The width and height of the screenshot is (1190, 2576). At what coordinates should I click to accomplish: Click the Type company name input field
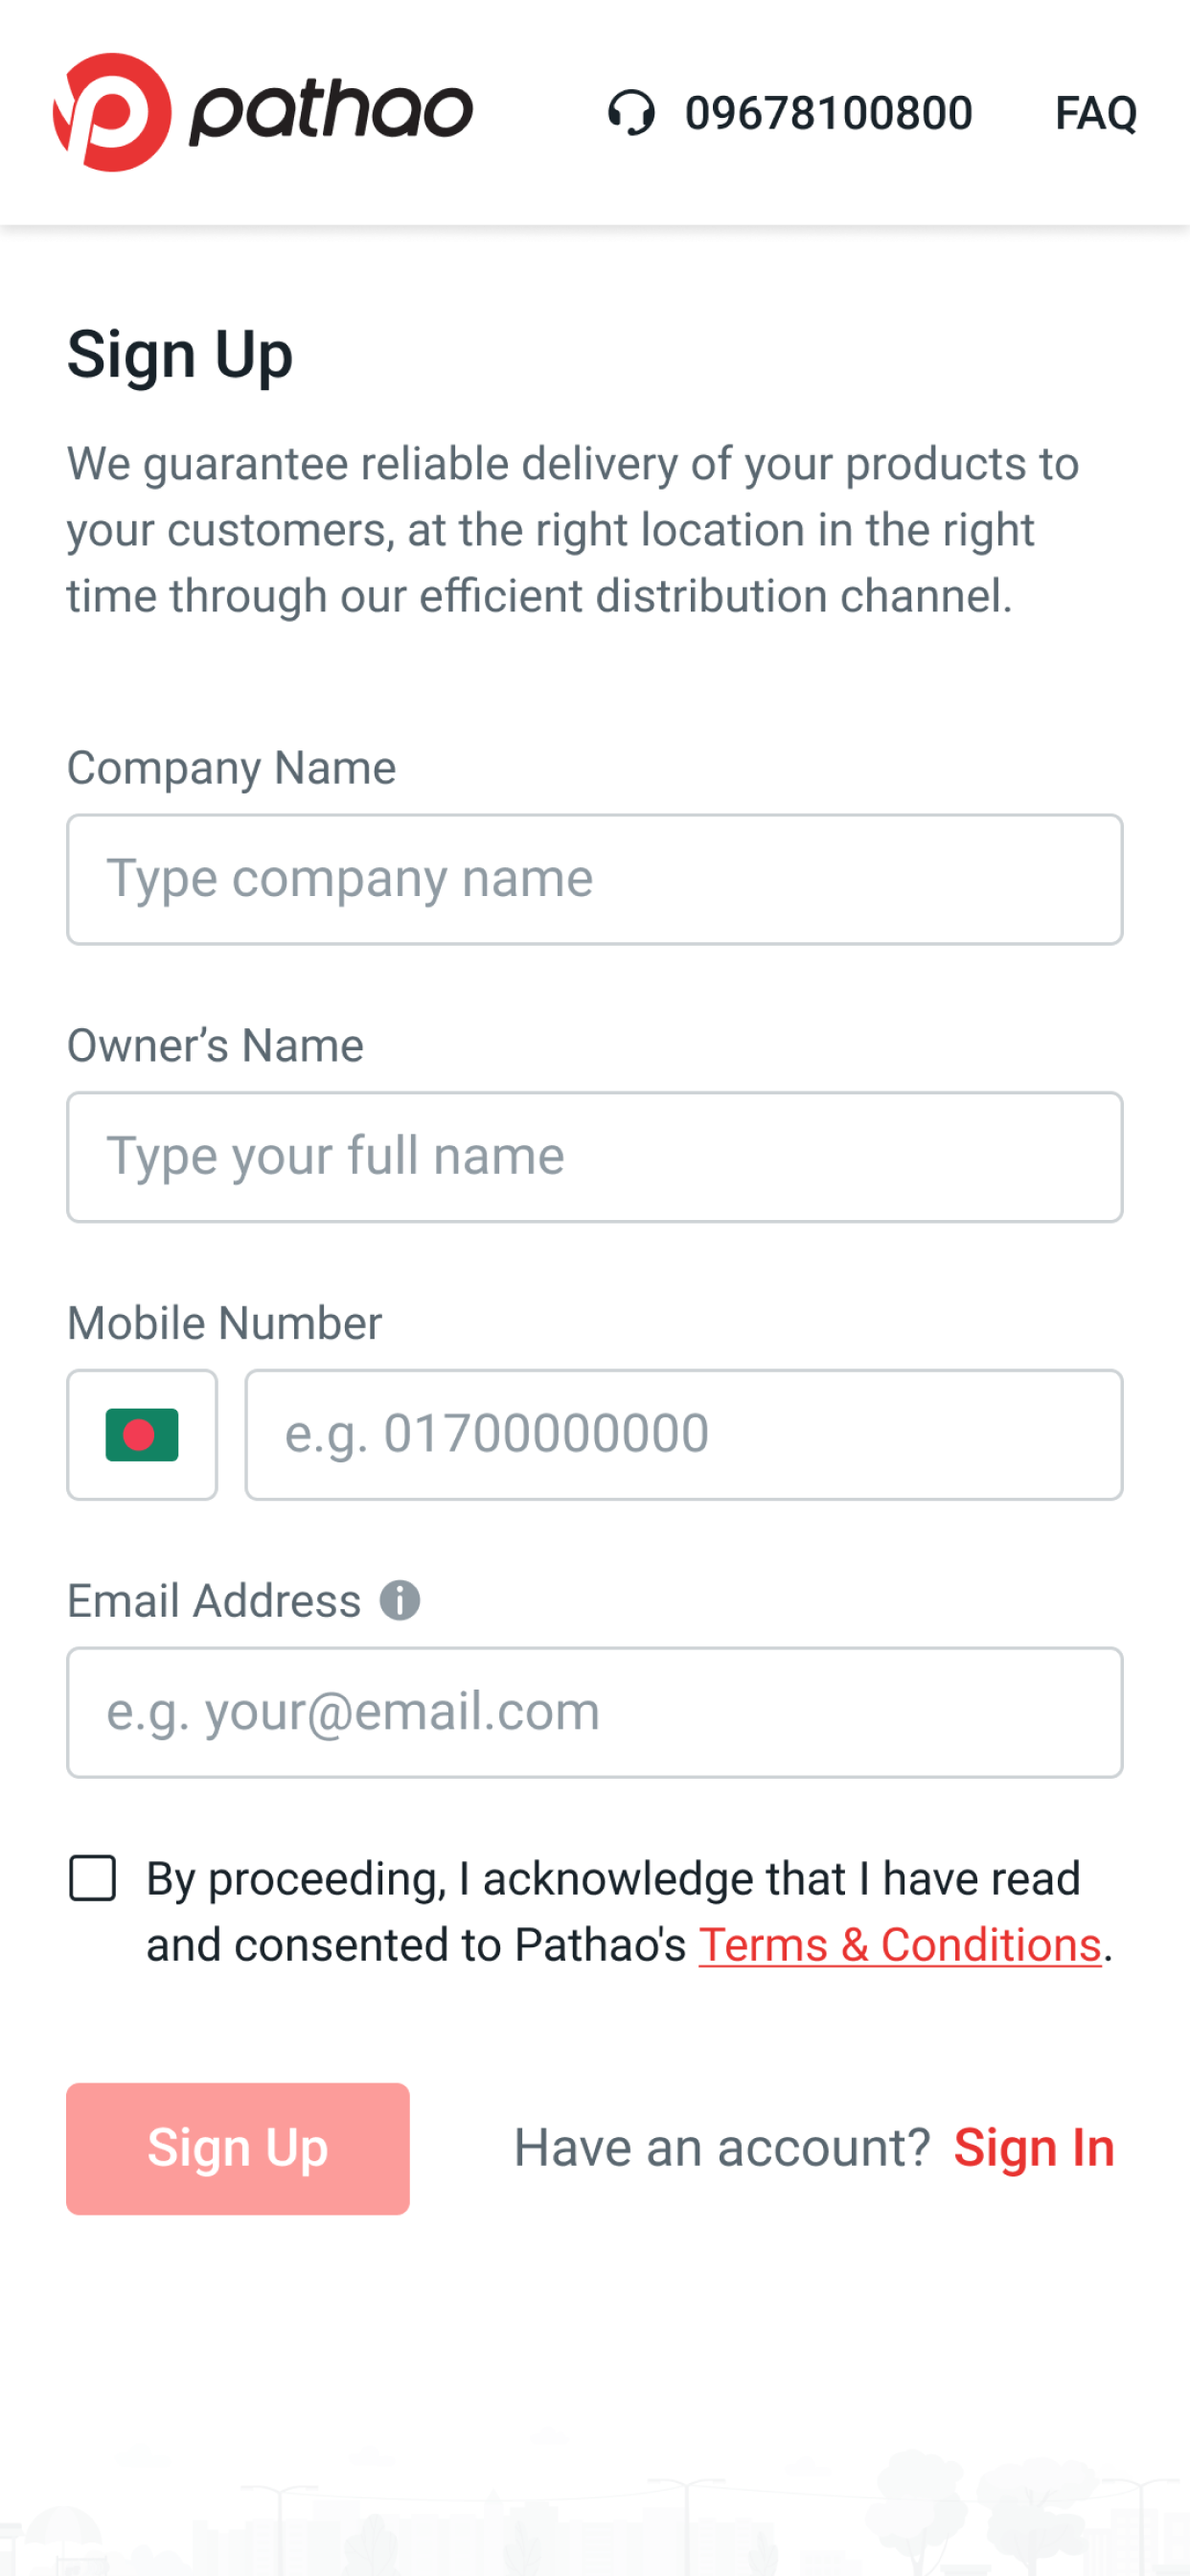point(594,878)
